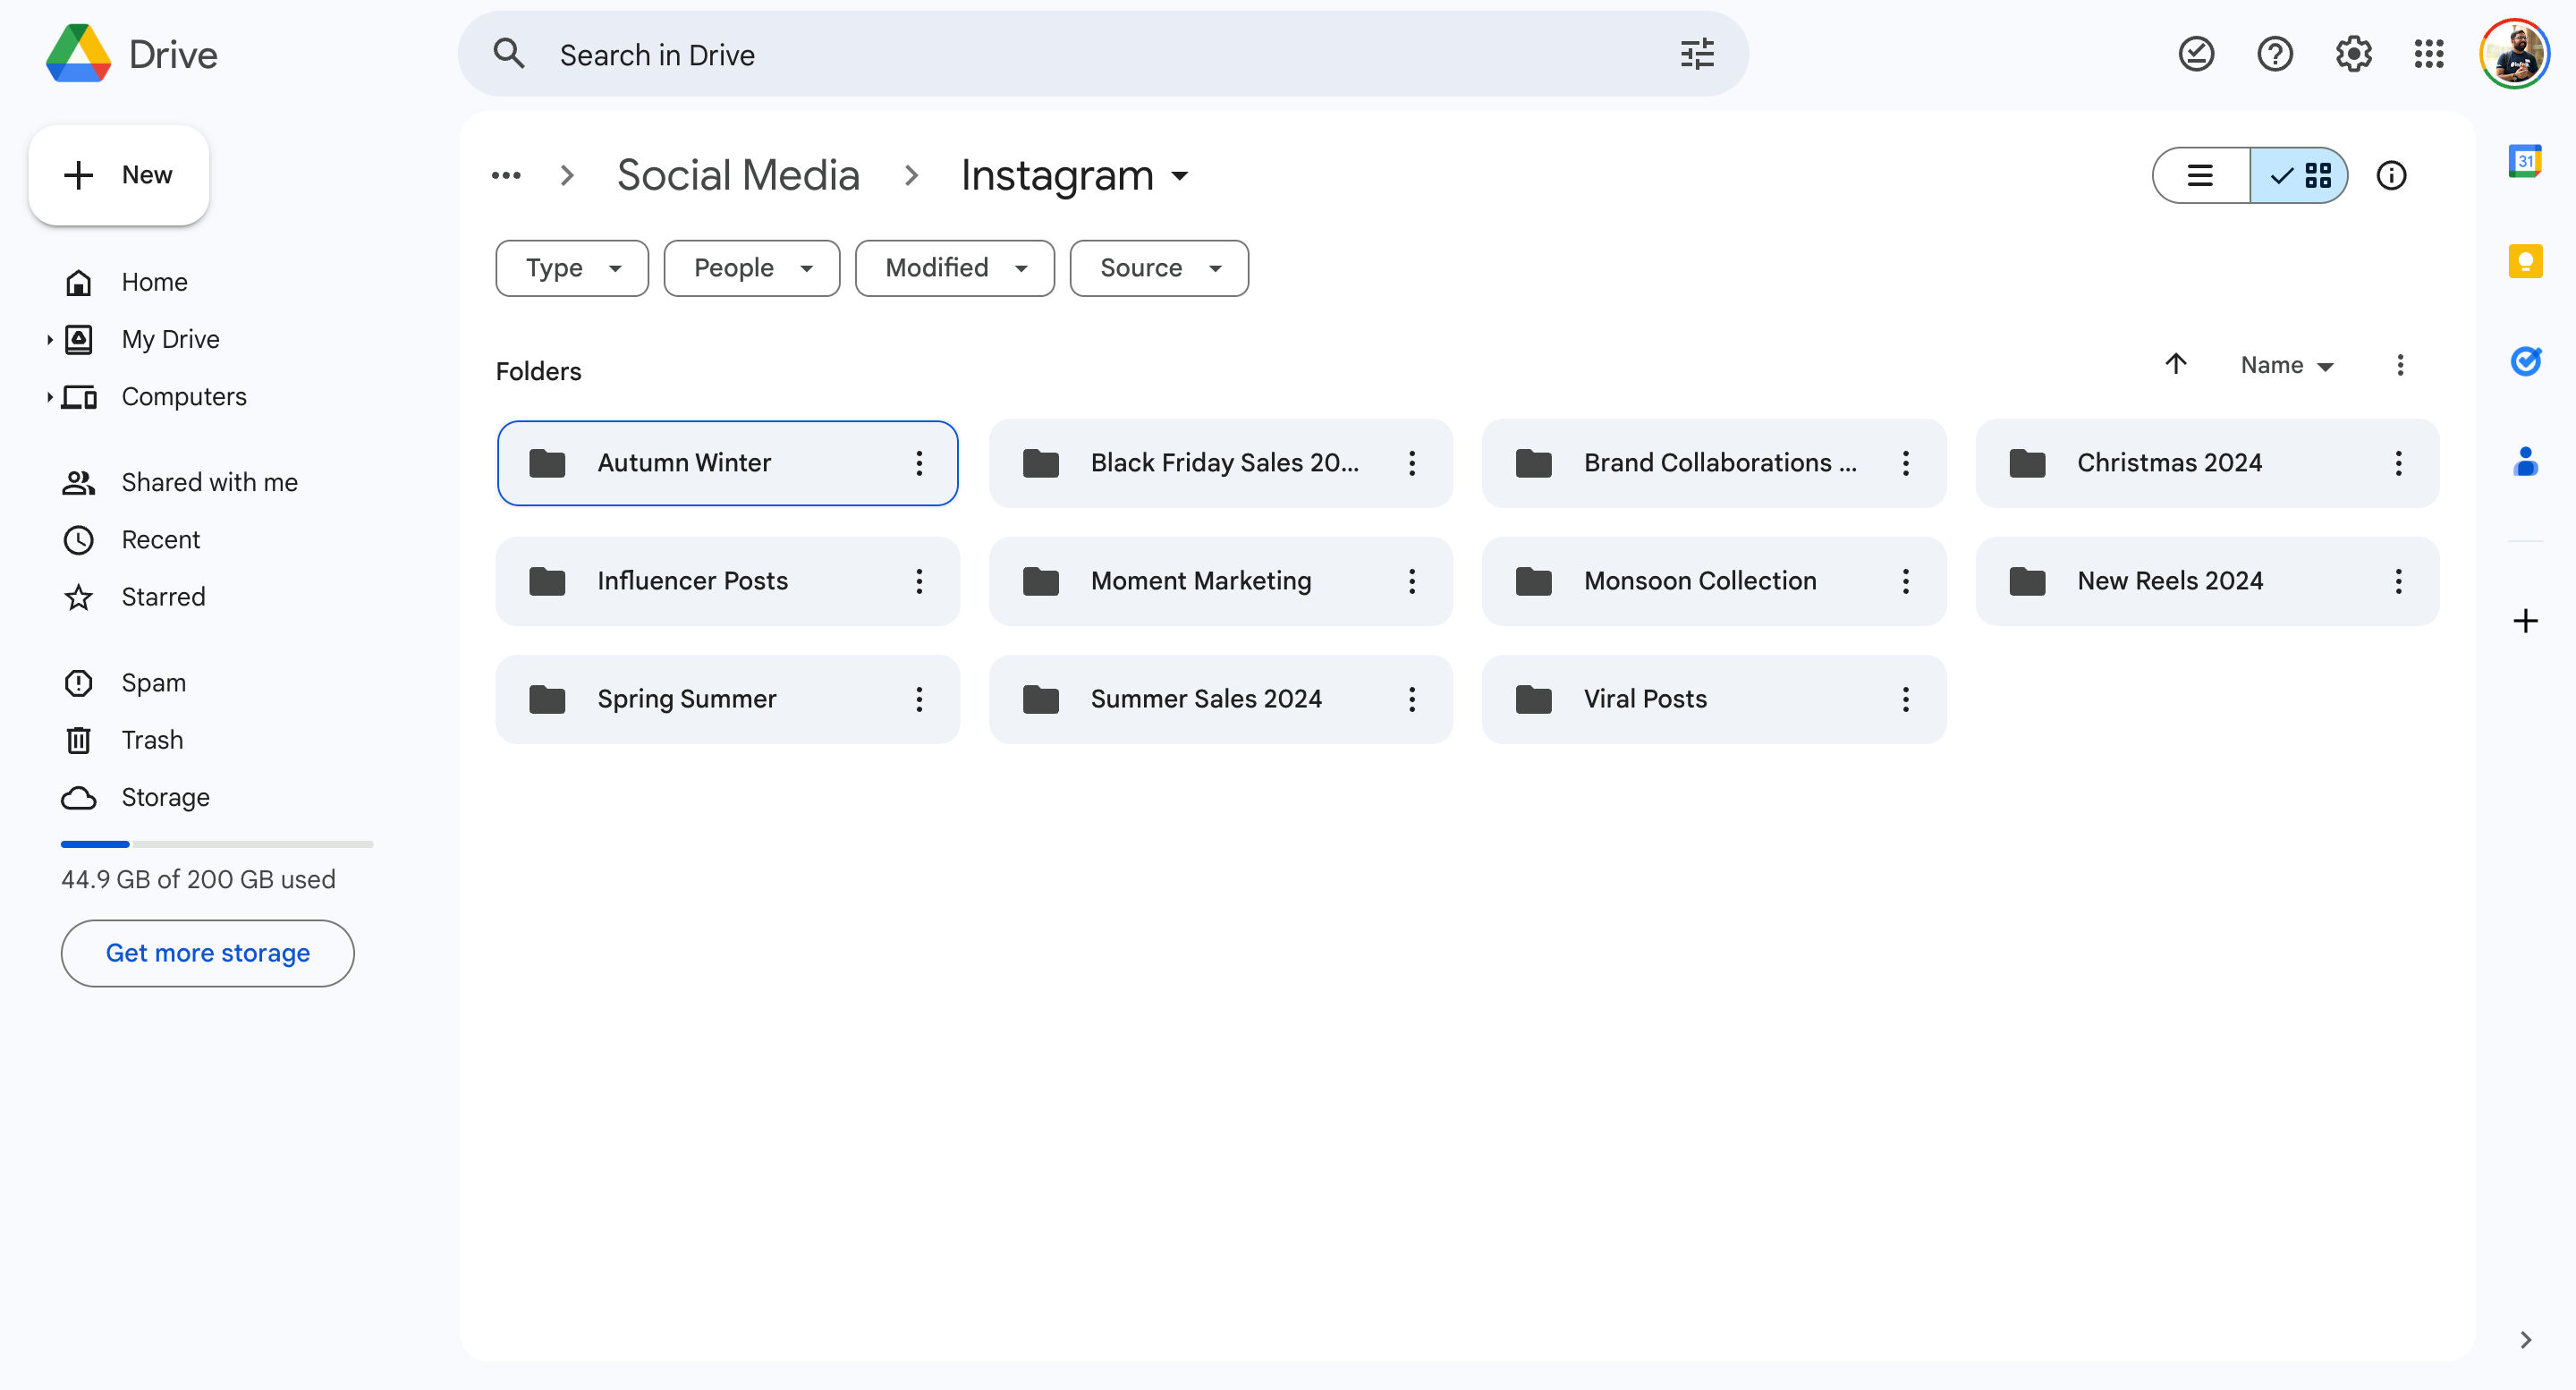The width and height of the screenshot is (2576, 1390).
Task: Open more actions for New Reels 2024 folder
Action: 2398,581
